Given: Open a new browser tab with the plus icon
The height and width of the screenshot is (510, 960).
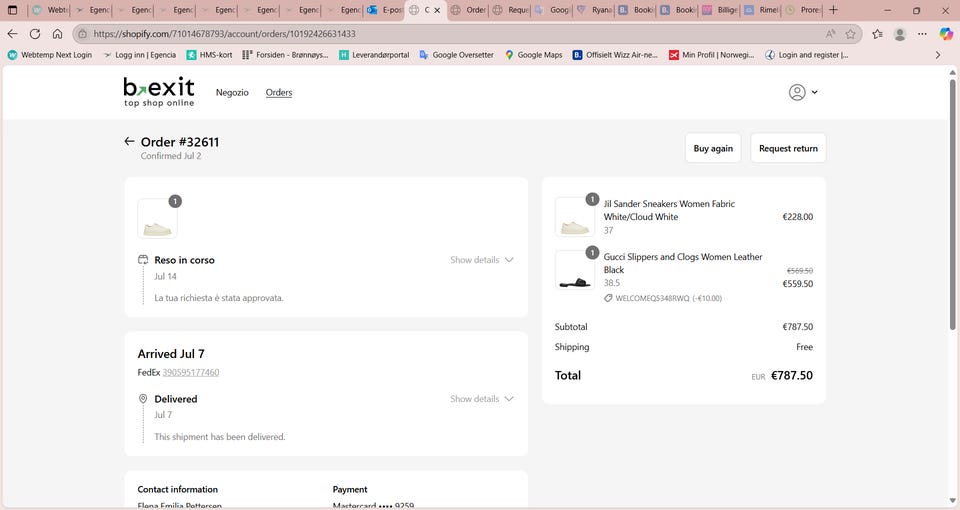Looking at the screenshot, I should [833, 10].
